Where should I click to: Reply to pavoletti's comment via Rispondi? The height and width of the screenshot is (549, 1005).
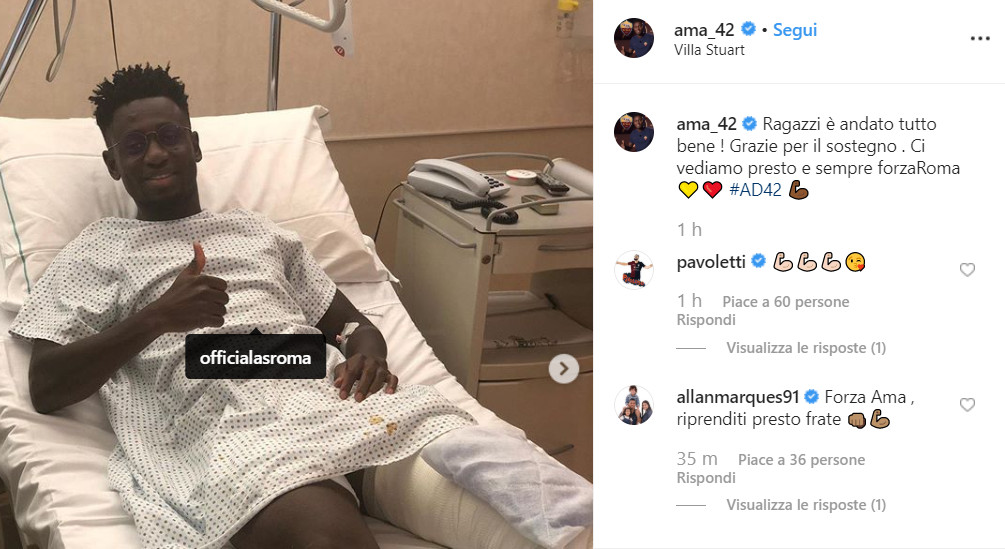706,320
